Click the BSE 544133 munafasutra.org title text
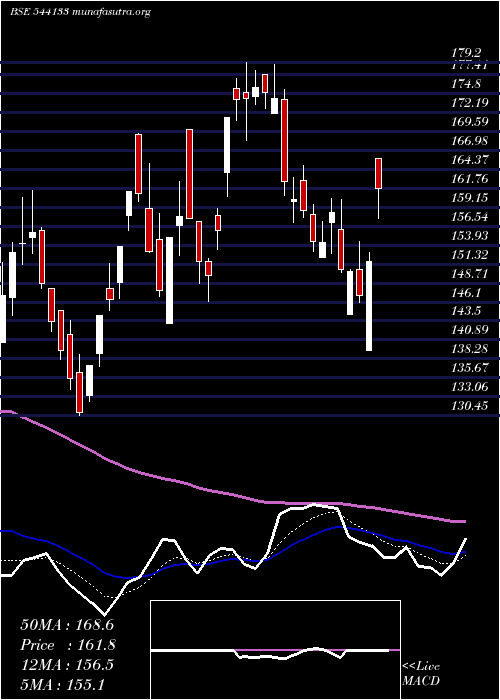This screenshot has height=700, width=500. pos(80,12)
